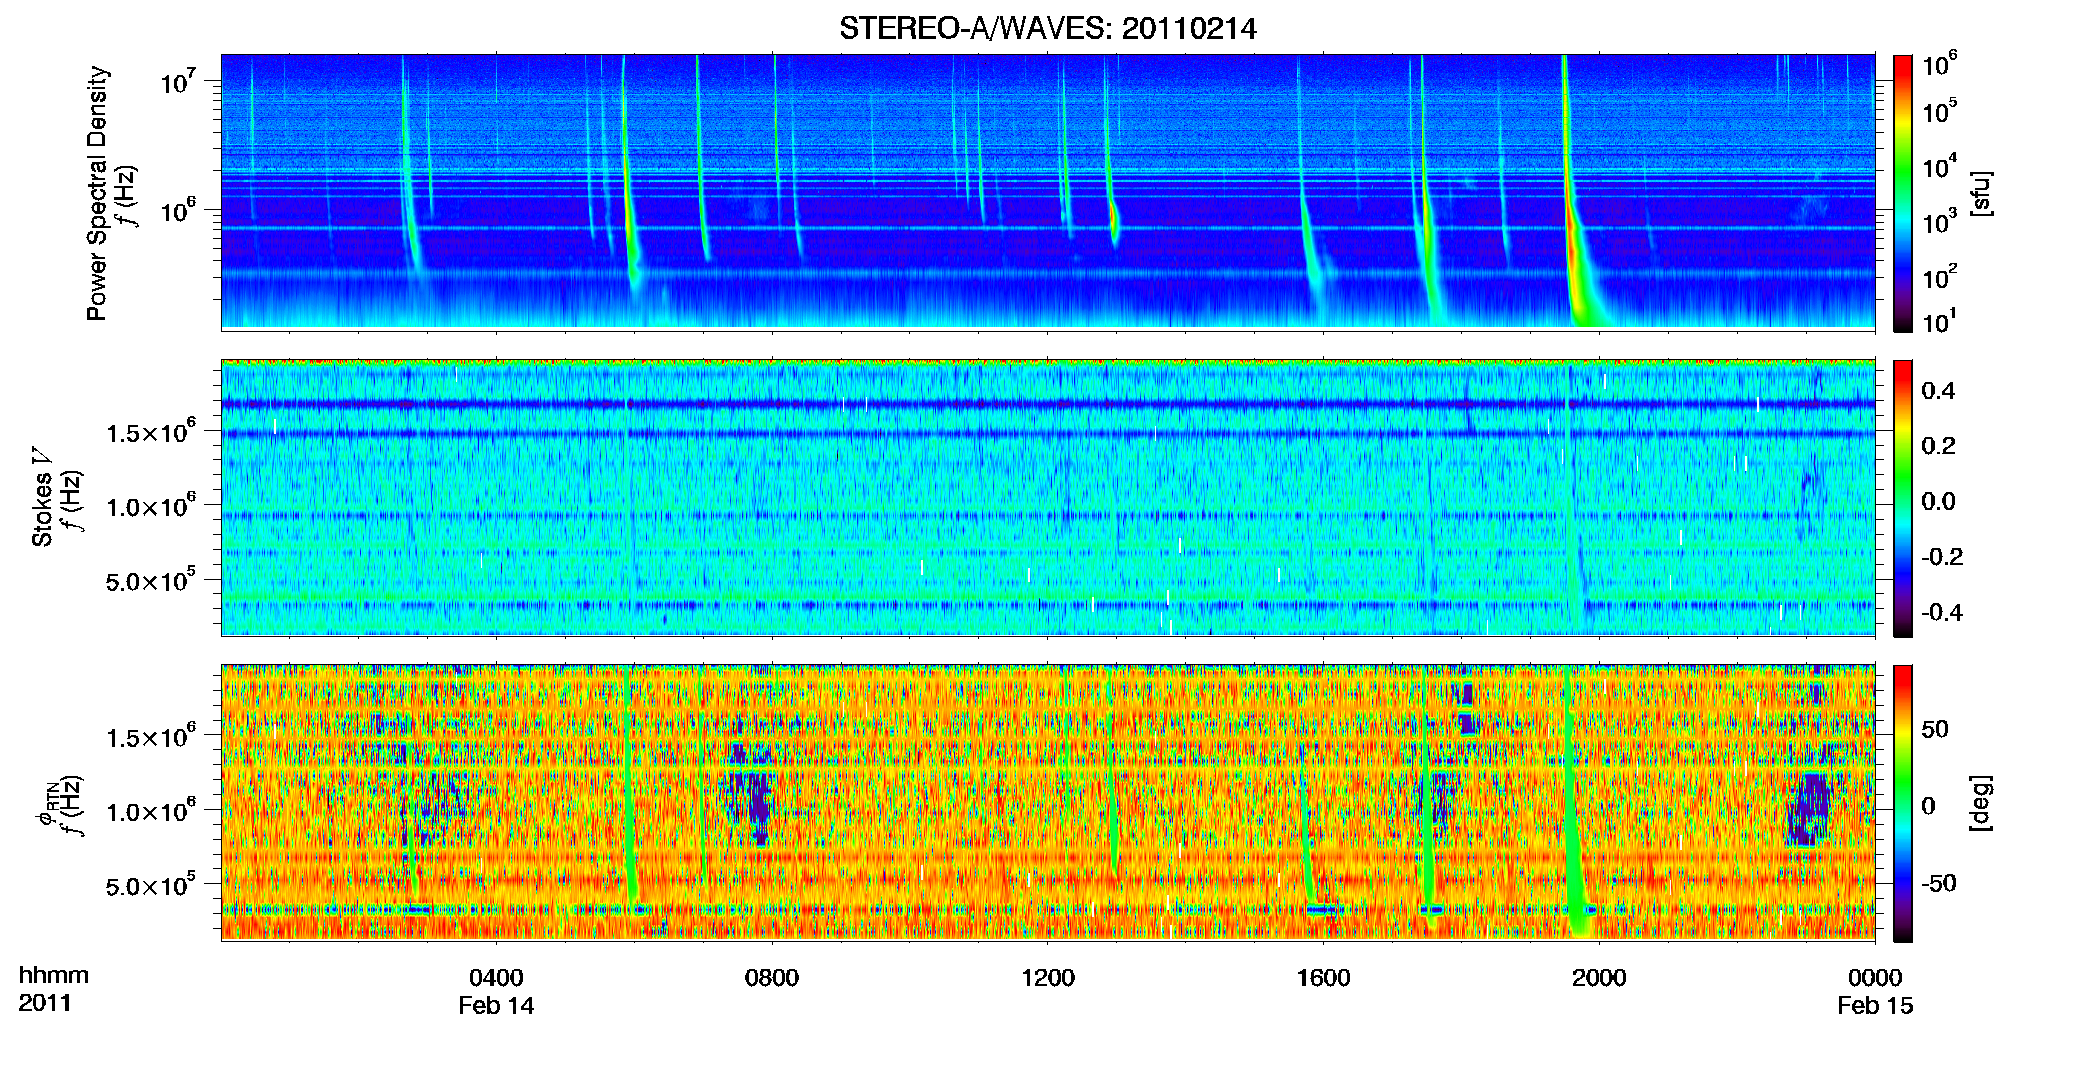Select the 1.0×10^6 tick on the φRTN panel
Screen dimensions: 2096x1080
(151, 811)
